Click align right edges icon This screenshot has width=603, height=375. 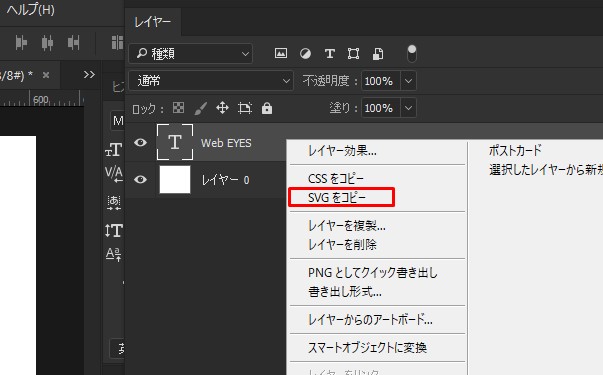tap(73, 42)
